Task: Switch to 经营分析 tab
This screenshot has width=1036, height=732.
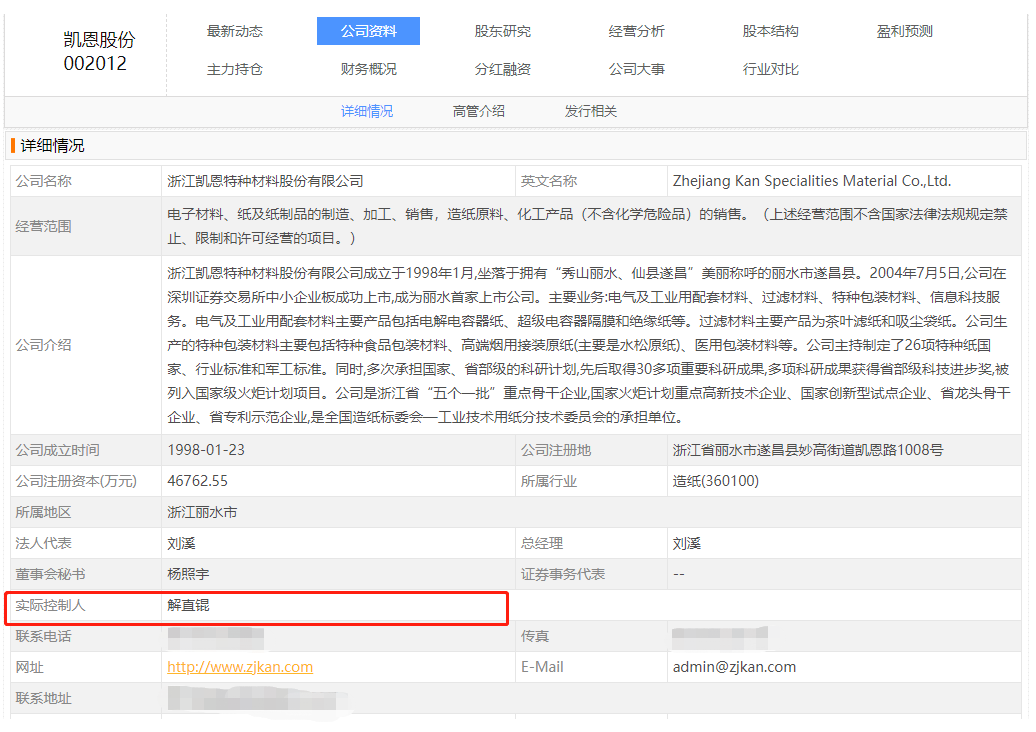Action: coord(636,31)
